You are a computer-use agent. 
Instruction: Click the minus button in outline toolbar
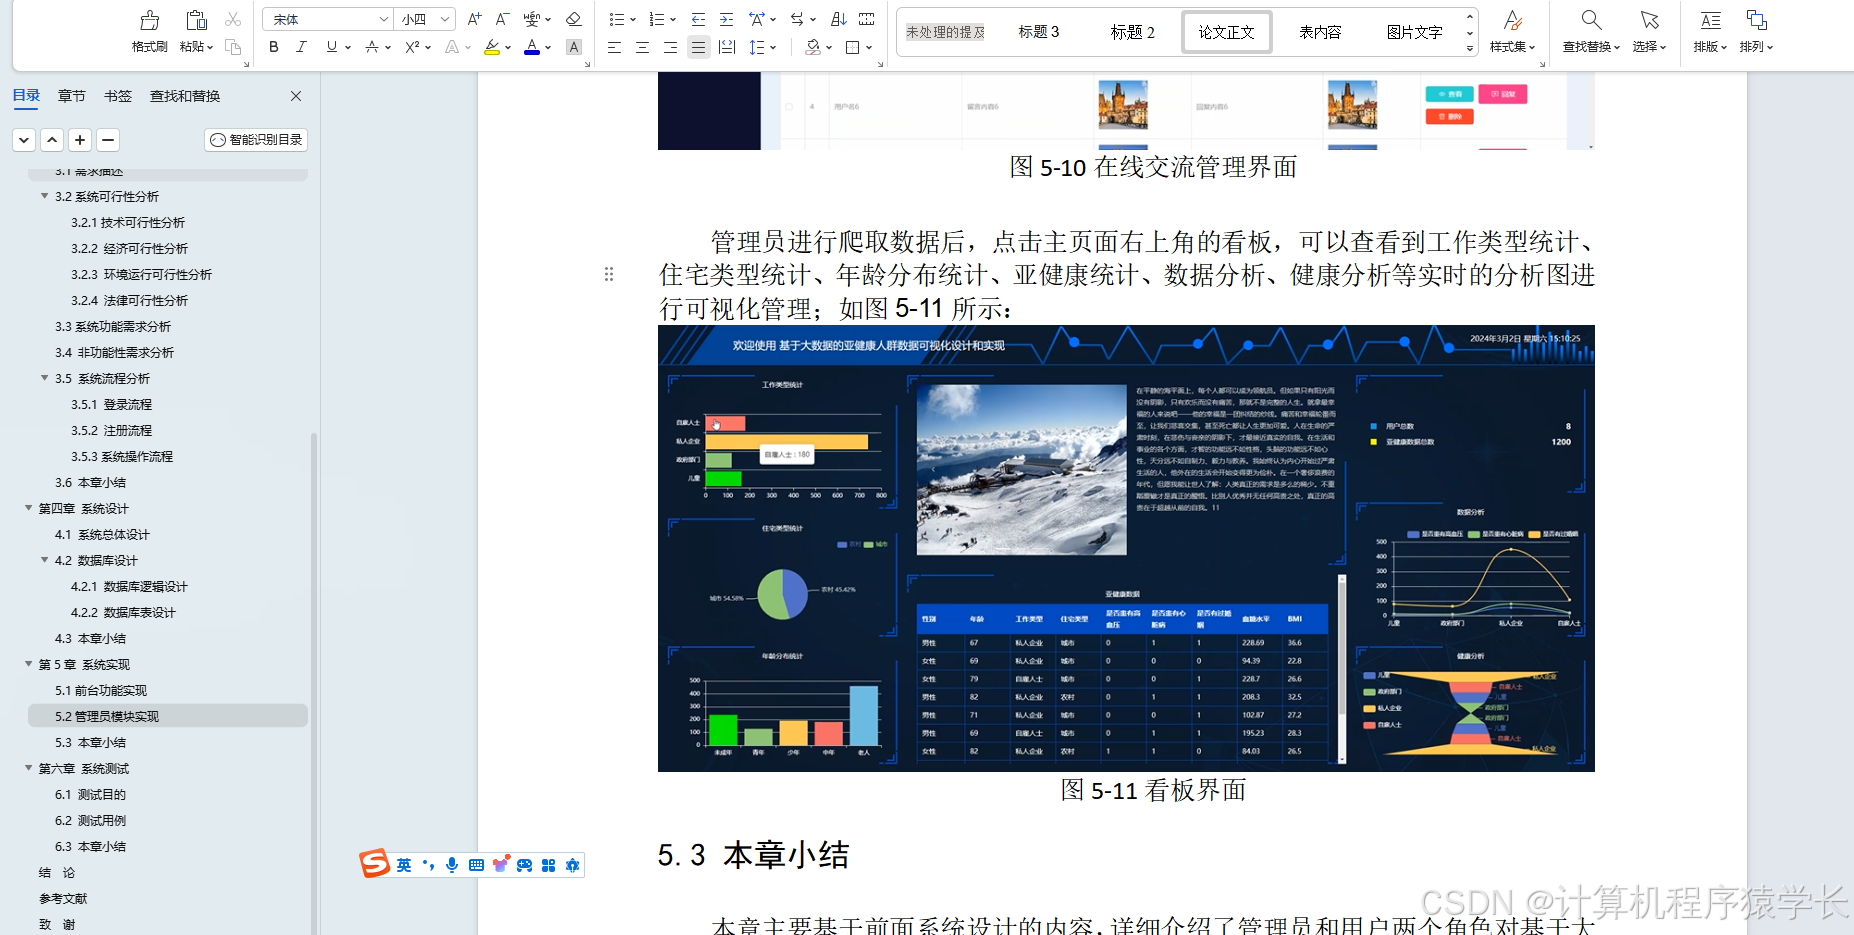click(x=108, y=140)
